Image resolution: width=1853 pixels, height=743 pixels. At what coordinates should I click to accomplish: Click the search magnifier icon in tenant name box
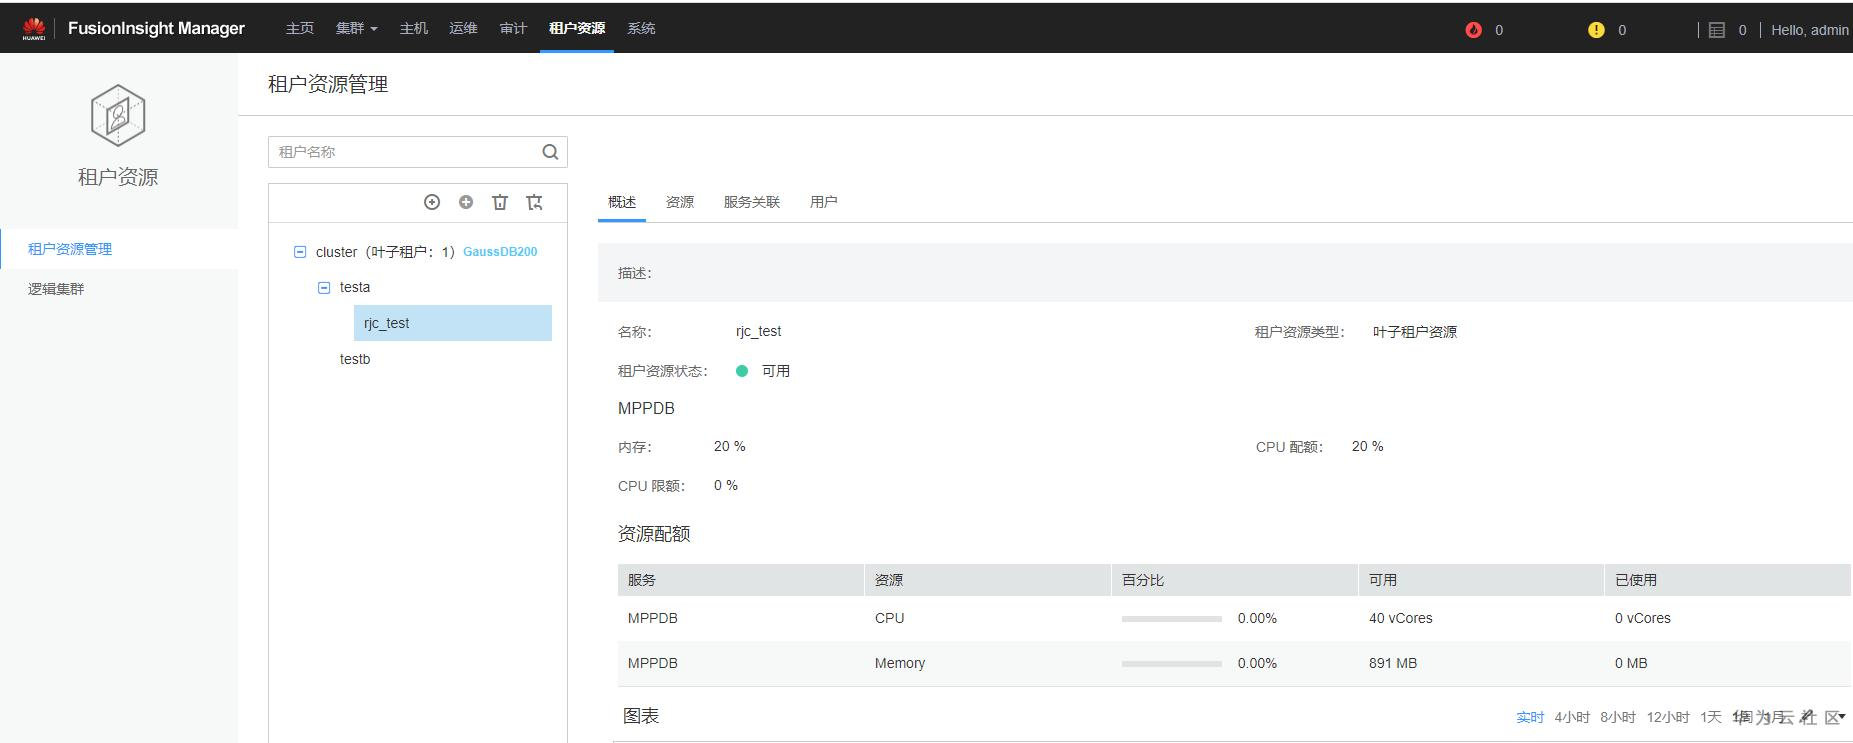point(550,152)
